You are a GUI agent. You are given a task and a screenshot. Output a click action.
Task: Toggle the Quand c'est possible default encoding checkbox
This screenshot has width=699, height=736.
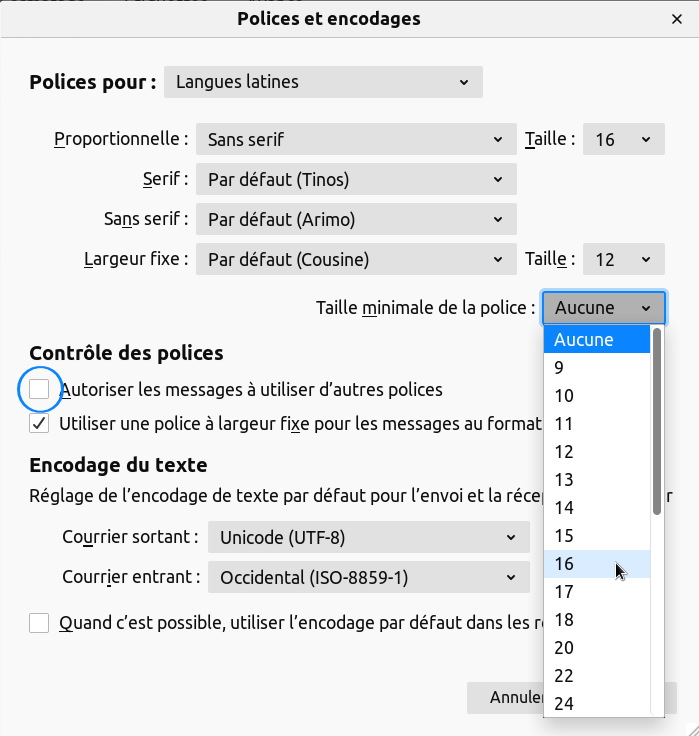click(39, 623)
